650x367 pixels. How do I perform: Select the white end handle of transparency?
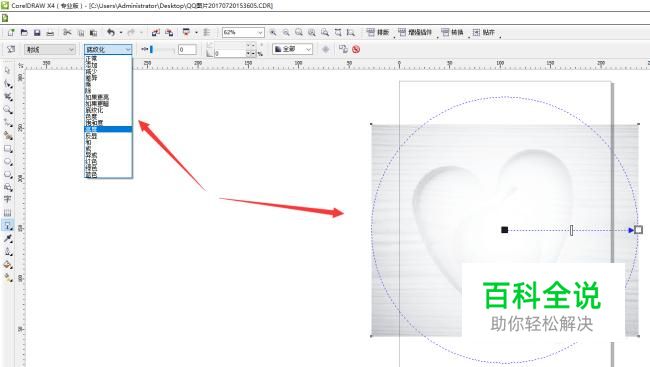click(638, 230)
